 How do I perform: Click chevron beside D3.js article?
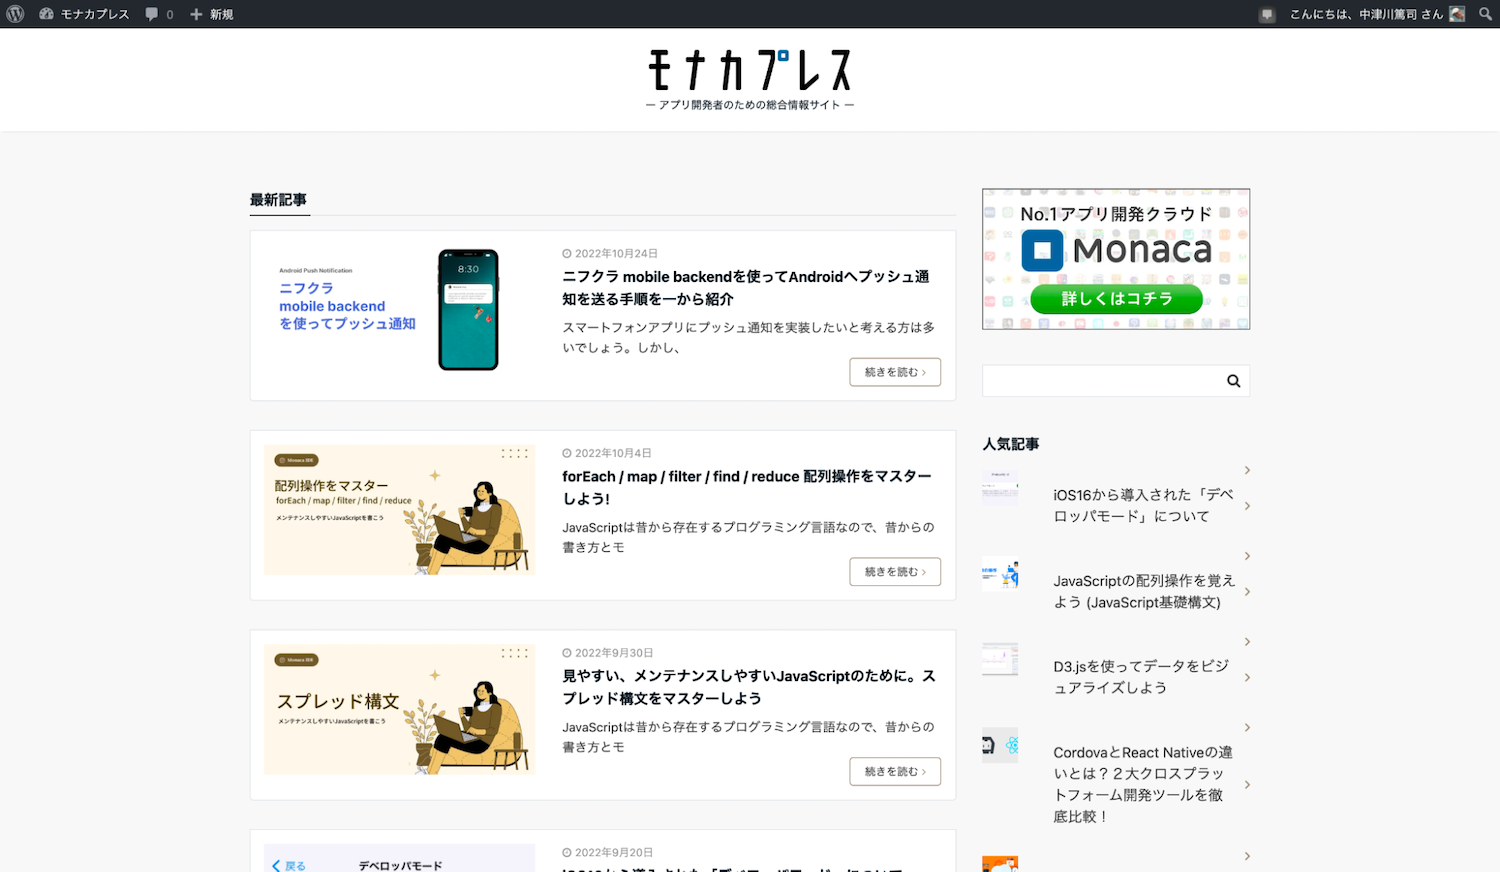[1247, 677]
